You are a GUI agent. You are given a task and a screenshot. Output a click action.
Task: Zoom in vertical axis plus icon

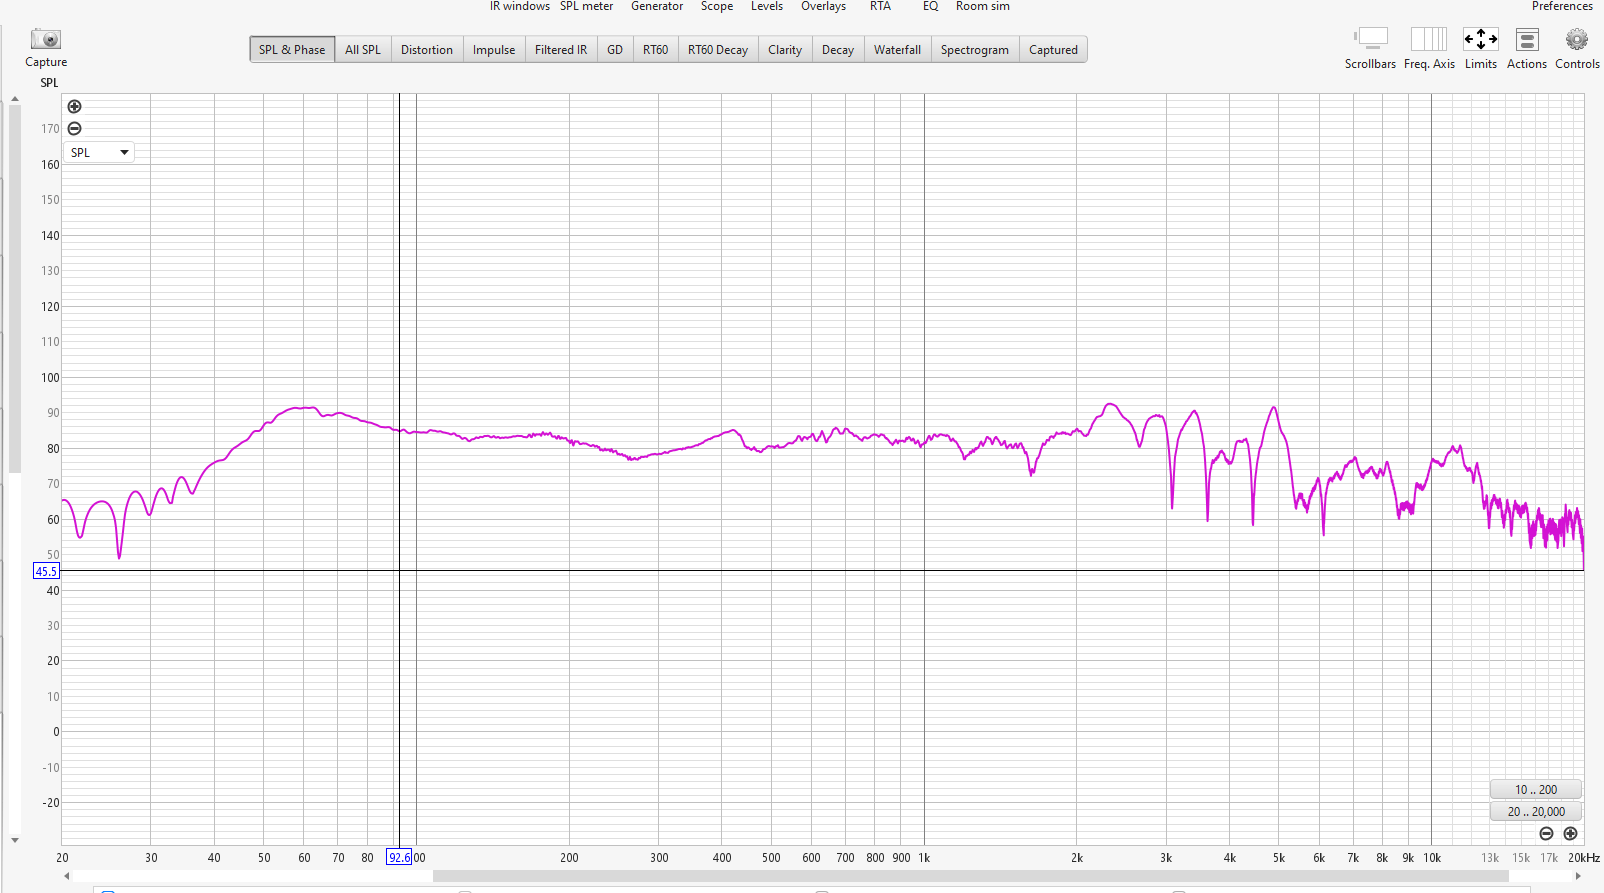click(74, 106)
